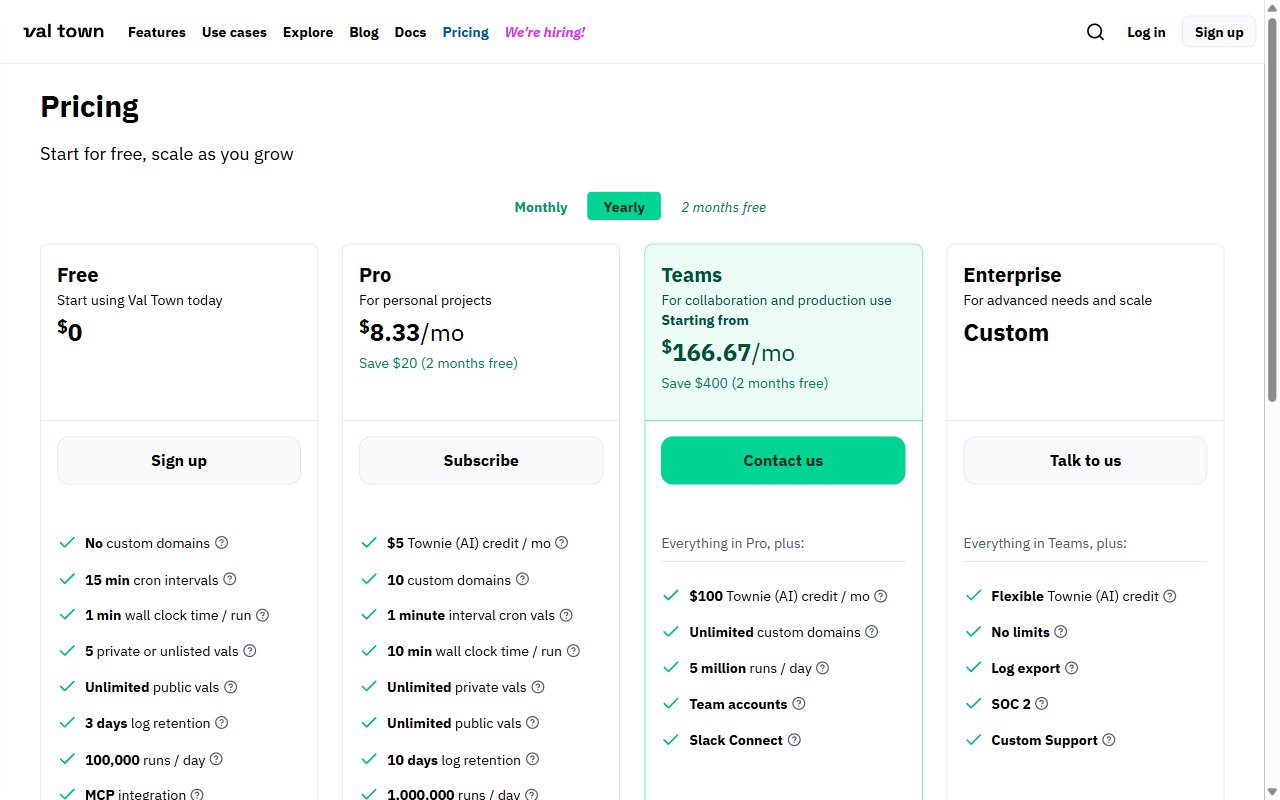Show info for Unlimited custom domains

pyautogui.click(x=872, y=632)
